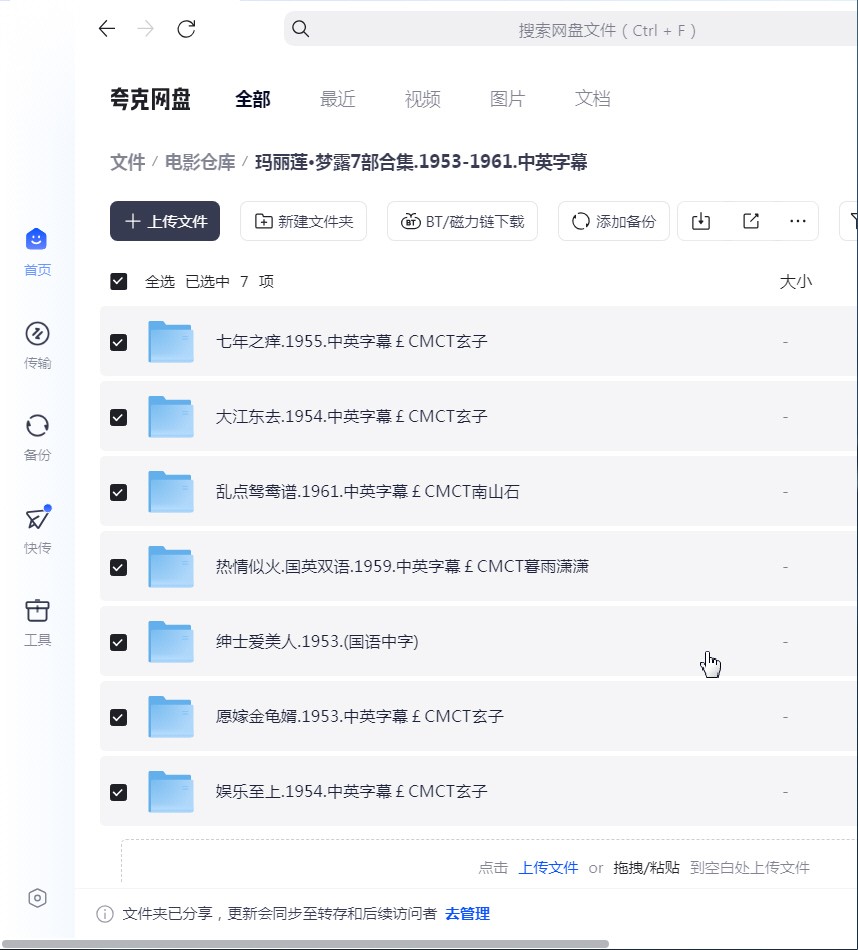Screen dimensions: 858x950
Task: Switch to the 文档 tab
Action: point(593,99)
